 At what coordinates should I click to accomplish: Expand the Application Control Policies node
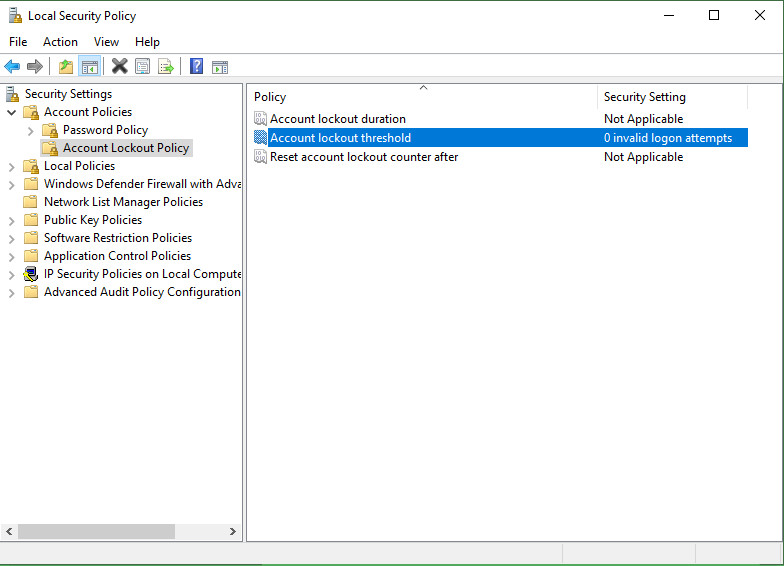tap(12, 257)
